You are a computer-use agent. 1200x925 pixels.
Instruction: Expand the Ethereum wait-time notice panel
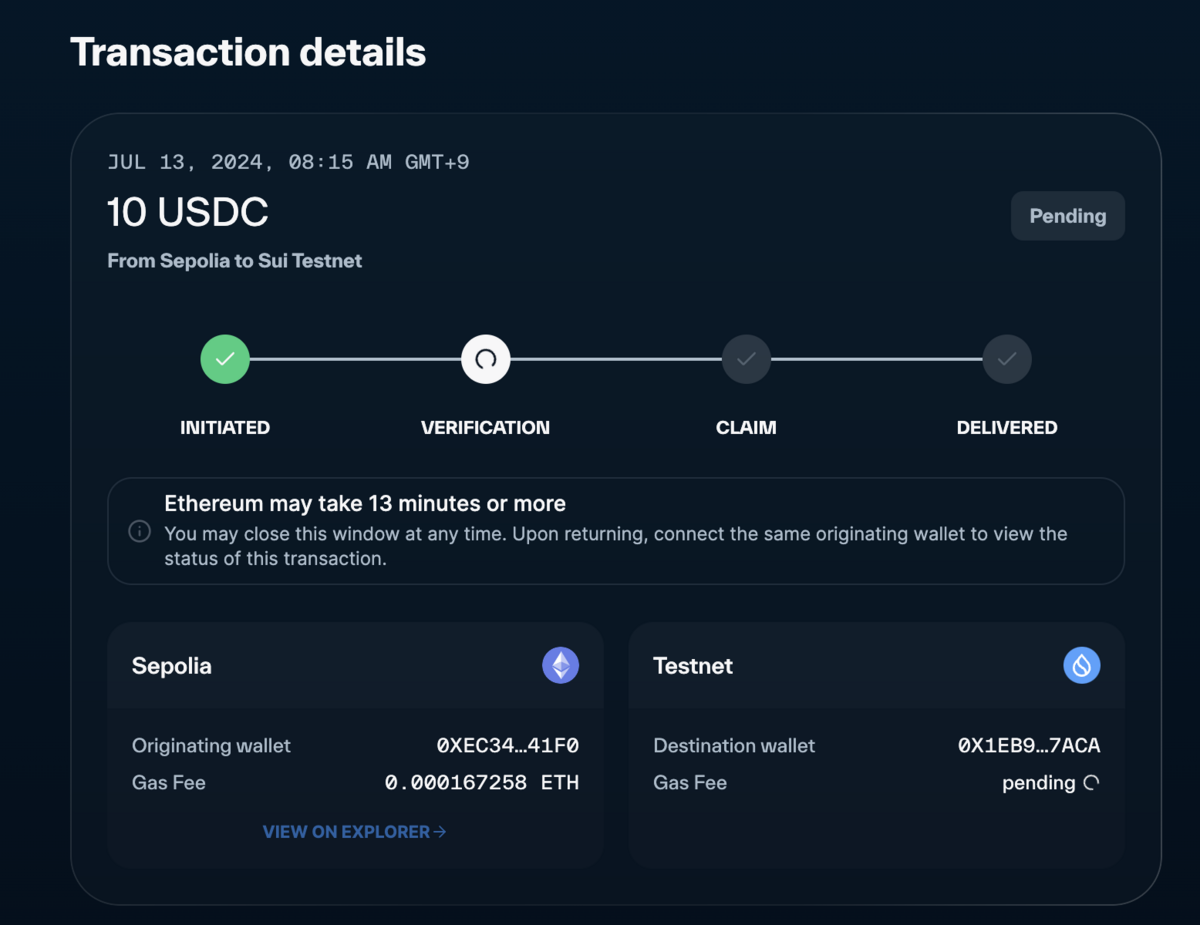pyautogui.click(x=615, y=531)
